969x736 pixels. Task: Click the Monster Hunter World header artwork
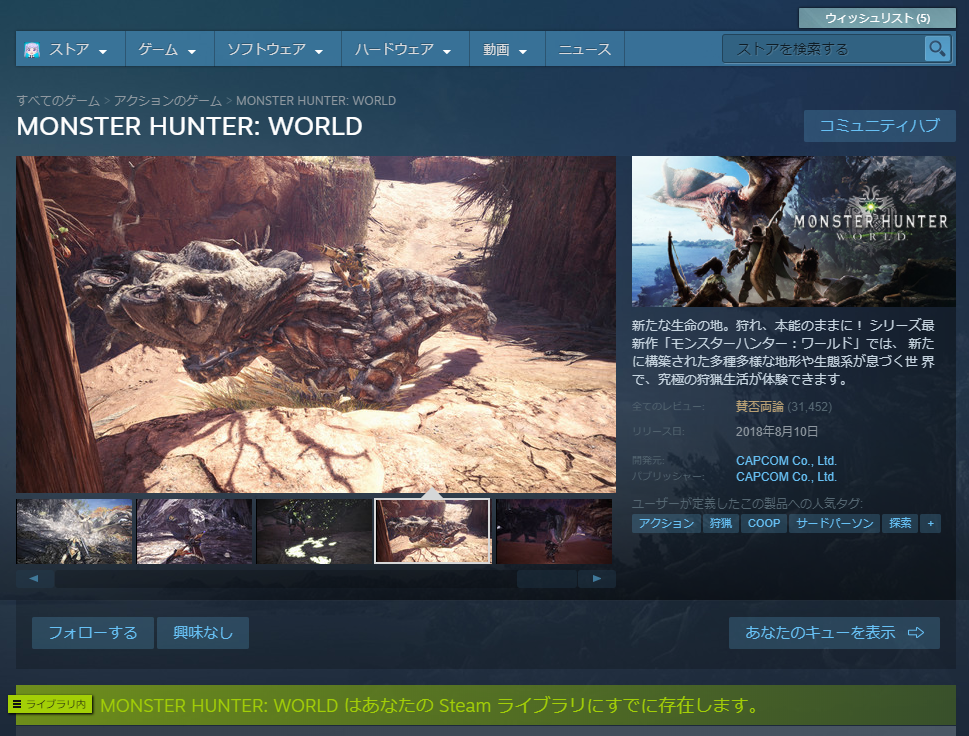[793, 231]
